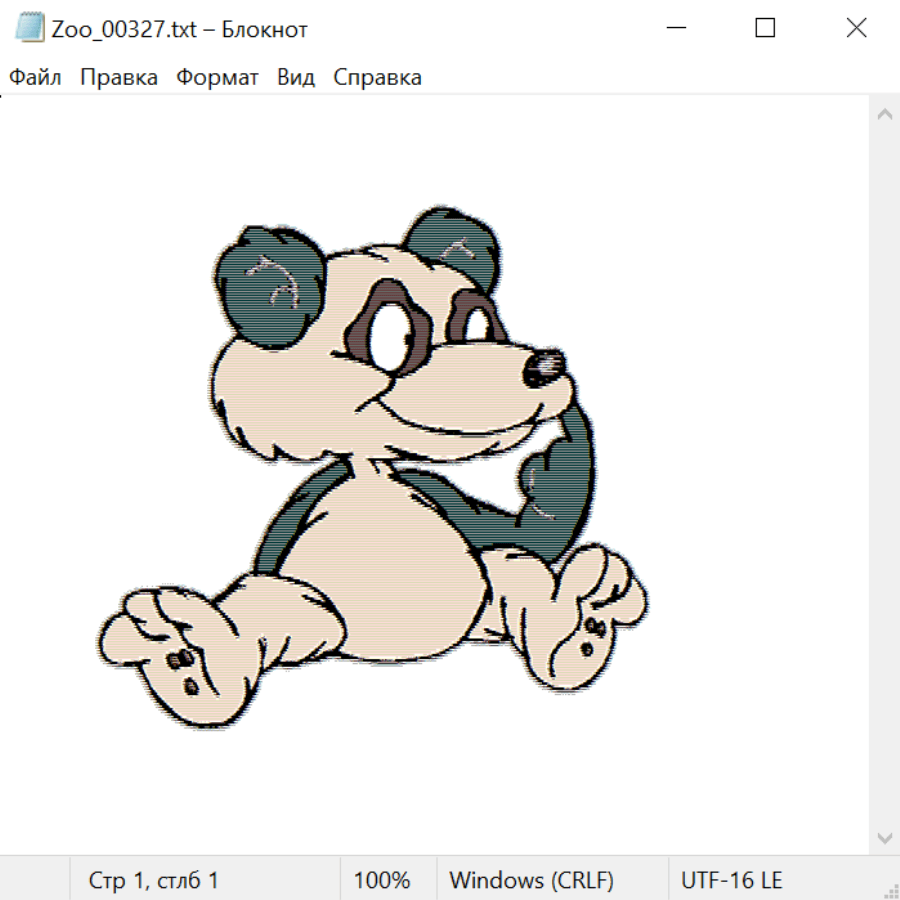Image resolution: width=900 pixels, height=900 pixels.
Task: Open the Правка menu
Action: pyautogui.click(x=119, y=78)
